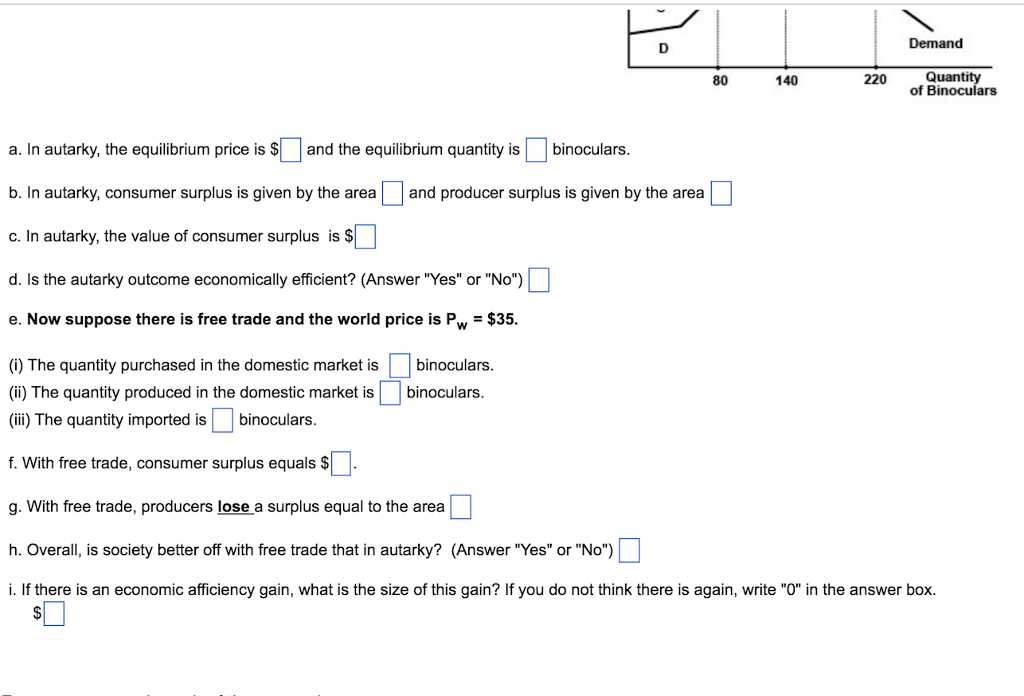Select the quantity produced answer box
The width and height of the screenshot is (1024, 696).
(x=390, y=393)
